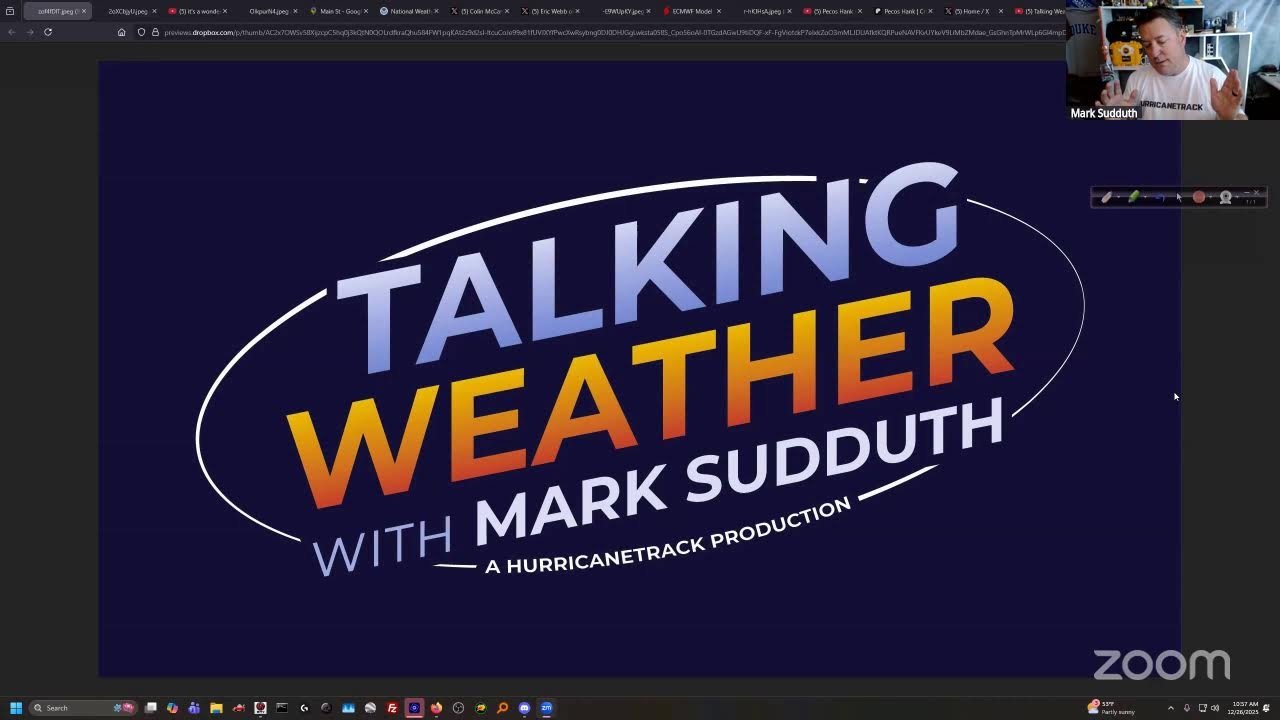Switch to the Eric Webb X tab
Image resolution: width=1280 pixels, height=720 pixels.
[551, 11]
